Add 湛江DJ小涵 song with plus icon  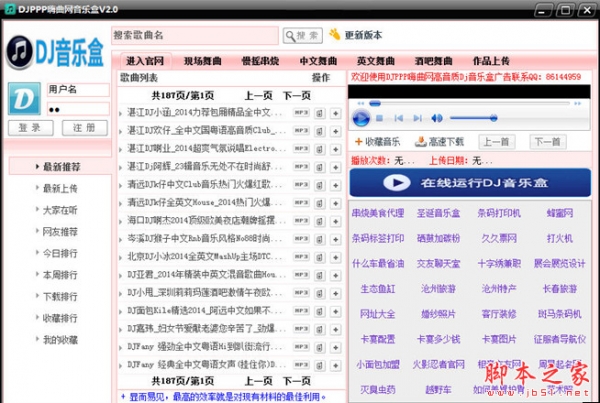coord(336,113)
